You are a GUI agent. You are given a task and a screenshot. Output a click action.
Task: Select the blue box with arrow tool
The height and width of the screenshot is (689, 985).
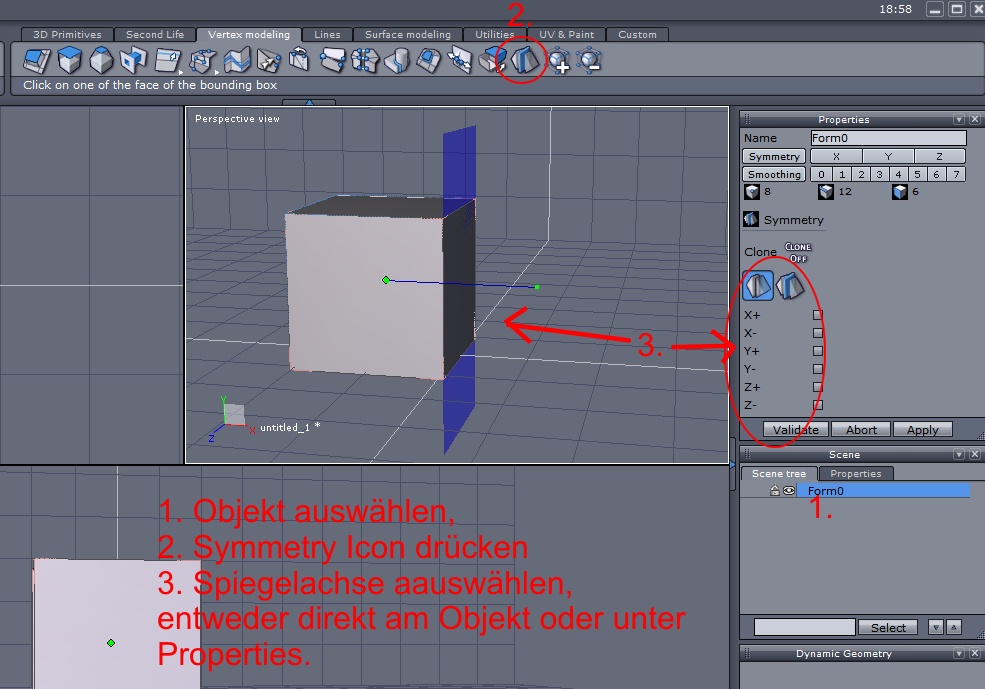(492, 61)
